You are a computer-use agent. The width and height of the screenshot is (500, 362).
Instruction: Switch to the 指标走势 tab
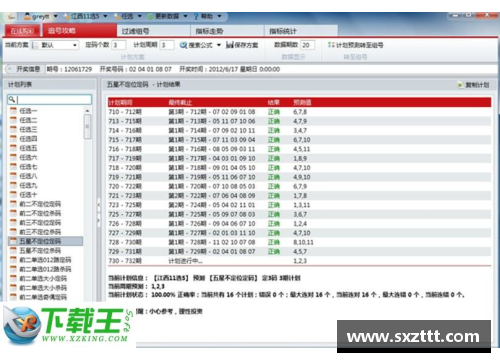pyautogui.click(x=227, y=31)
